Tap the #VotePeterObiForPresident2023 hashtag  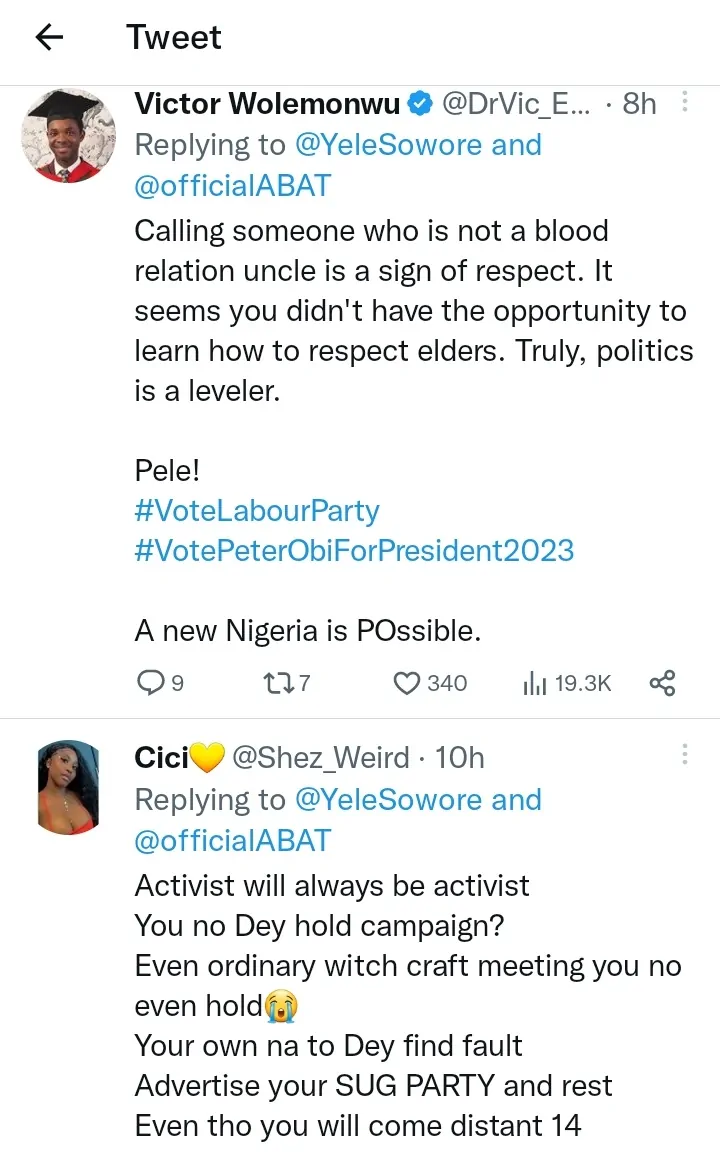[x=354, y=550]
